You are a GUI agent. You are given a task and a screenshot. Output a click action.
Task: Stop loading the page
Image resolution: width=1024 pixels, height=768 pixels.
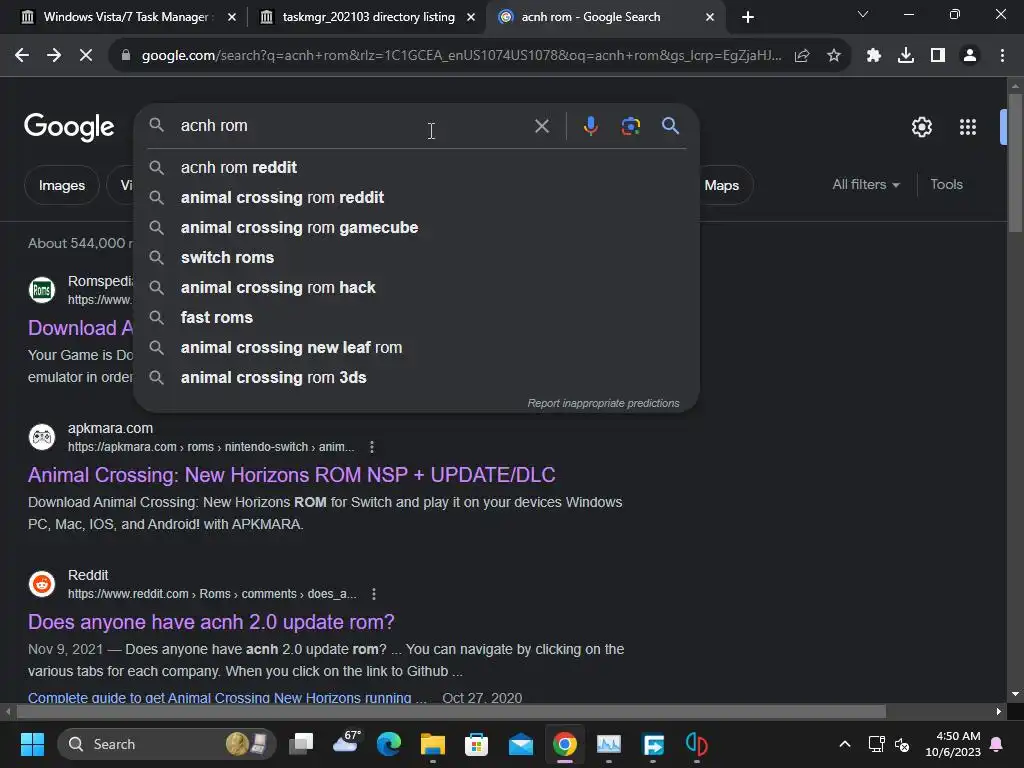tap(86, 56)
